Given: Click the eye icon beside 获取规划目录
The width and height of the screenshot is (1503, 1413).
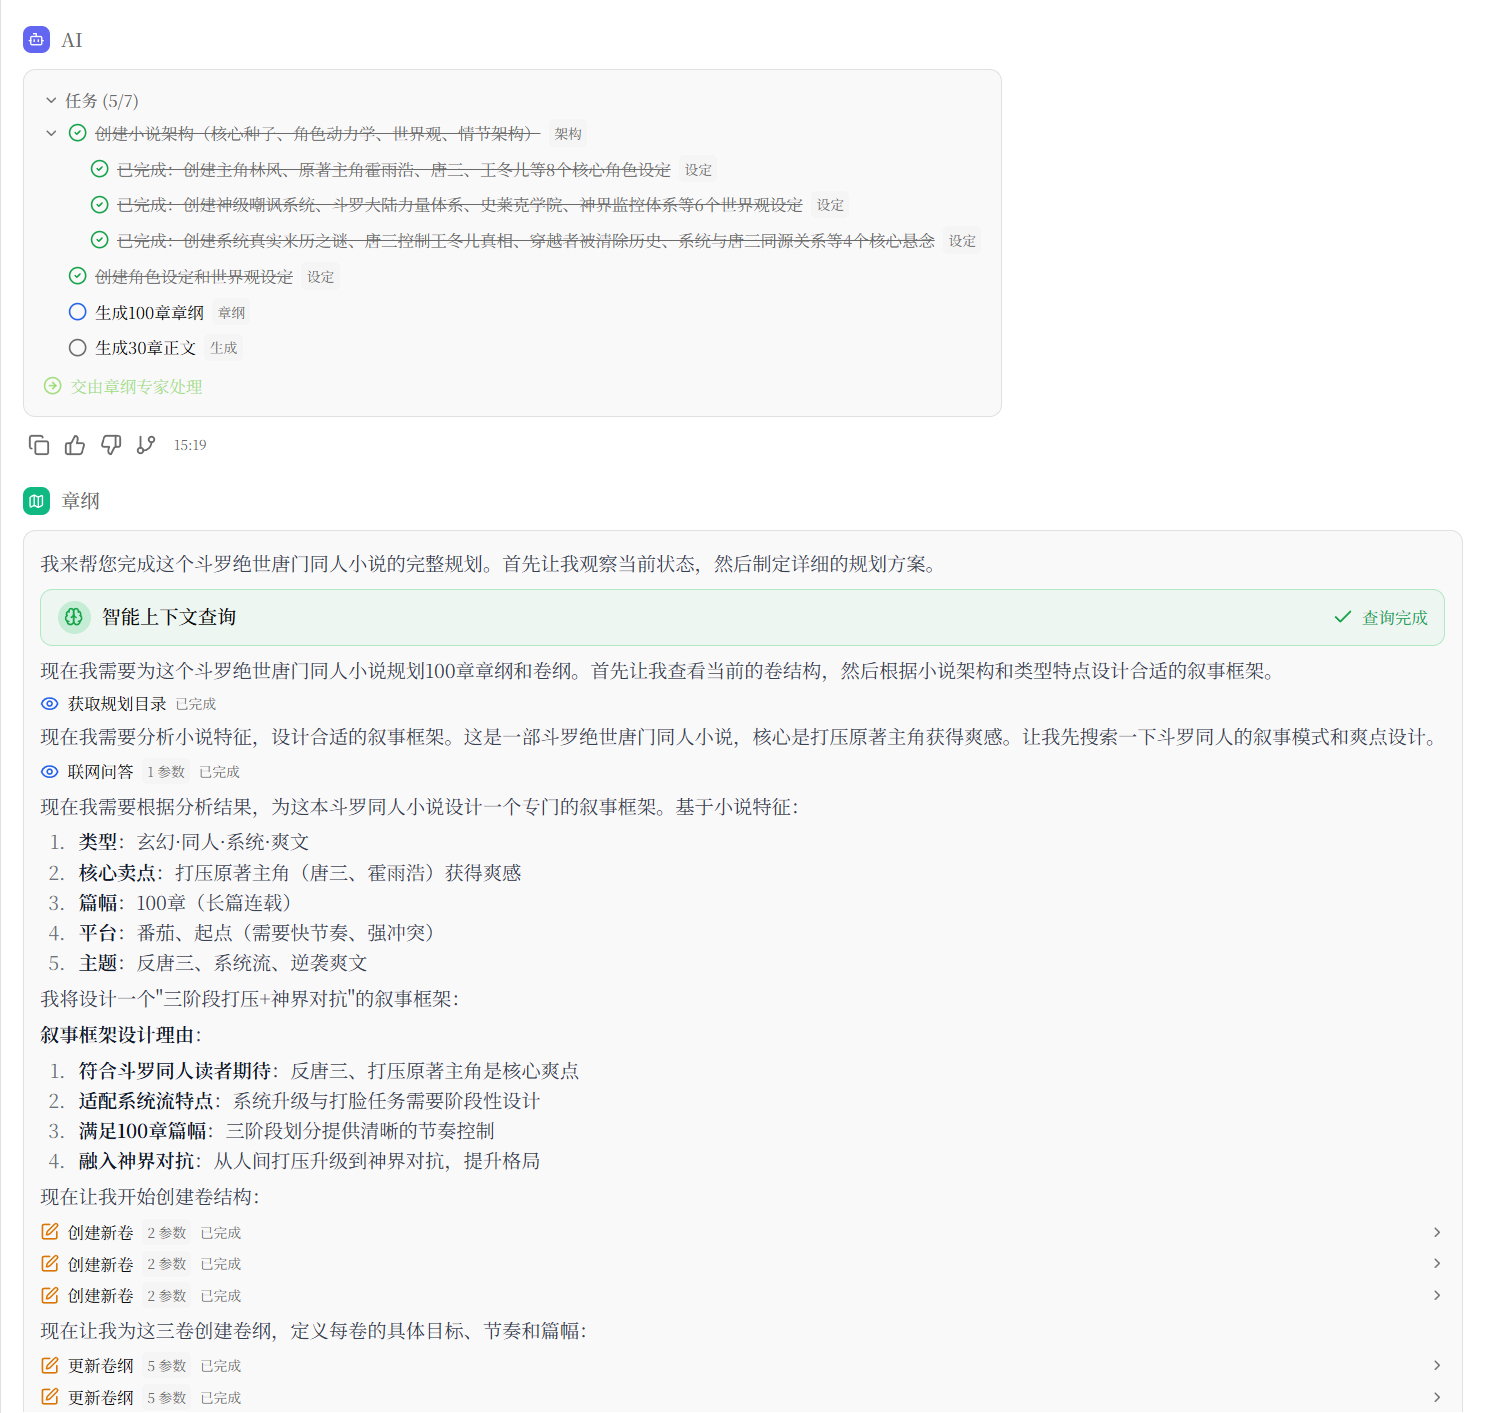Looking at the screenshot, I should pyautogui.click(x=49, y=704).
